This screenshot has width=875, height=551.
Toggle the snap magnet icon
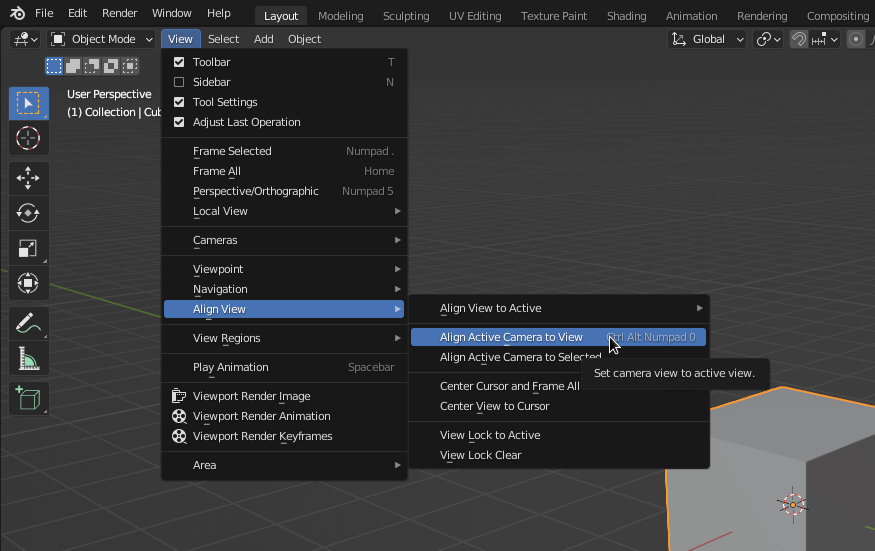tap(799, 39)
